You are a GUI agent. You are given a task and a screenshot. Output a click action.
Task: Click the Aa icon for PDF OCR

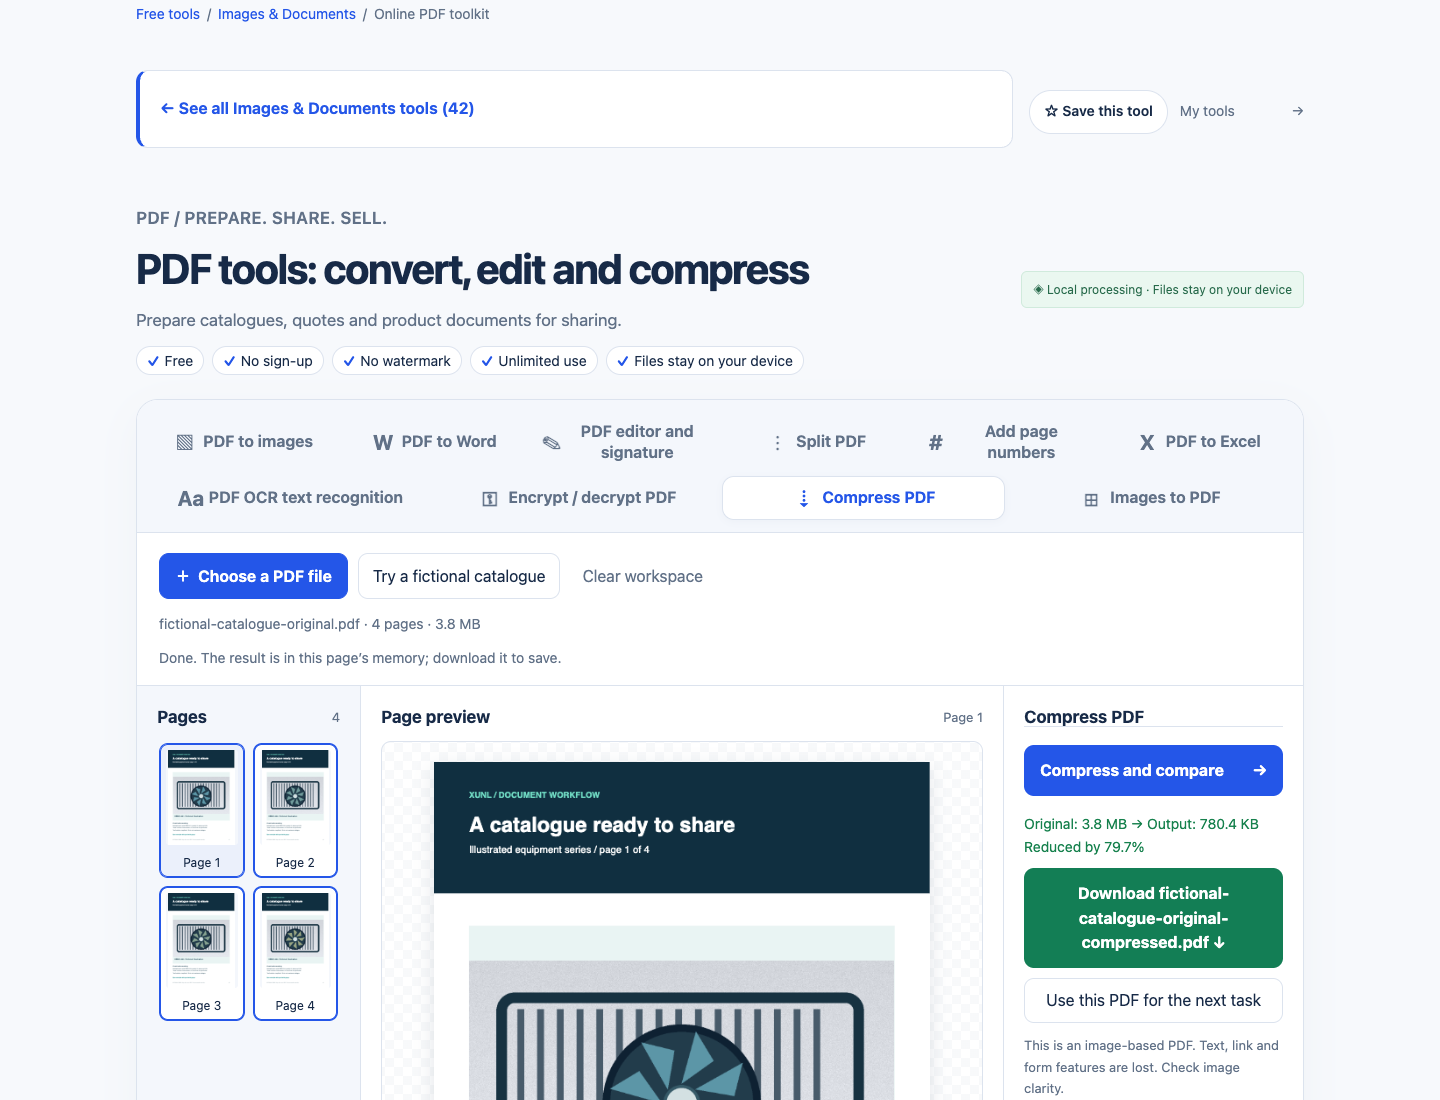191,498
